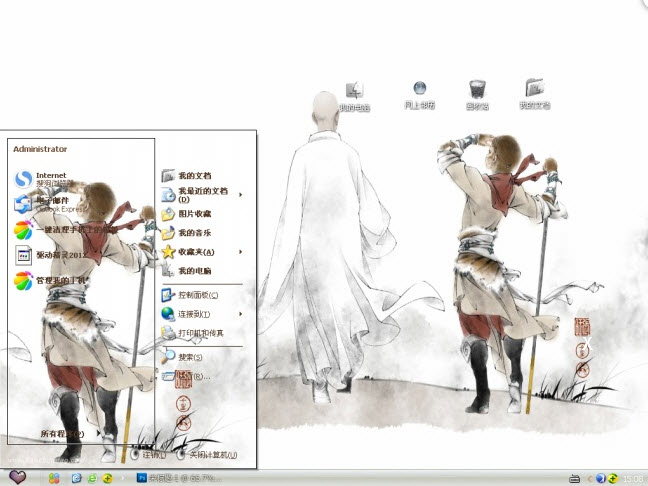
Task: Expand 所有程序(P) programs list
Action: [x=70, y=434]
